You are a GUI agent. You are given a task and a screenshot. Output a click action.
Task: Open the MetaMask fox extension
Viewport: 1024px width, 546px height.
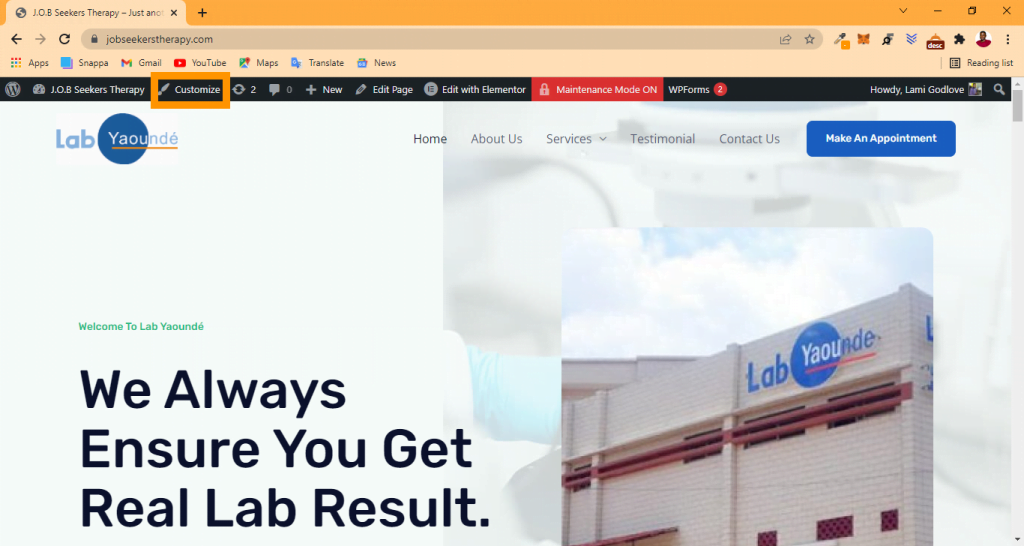coord(863,39)
